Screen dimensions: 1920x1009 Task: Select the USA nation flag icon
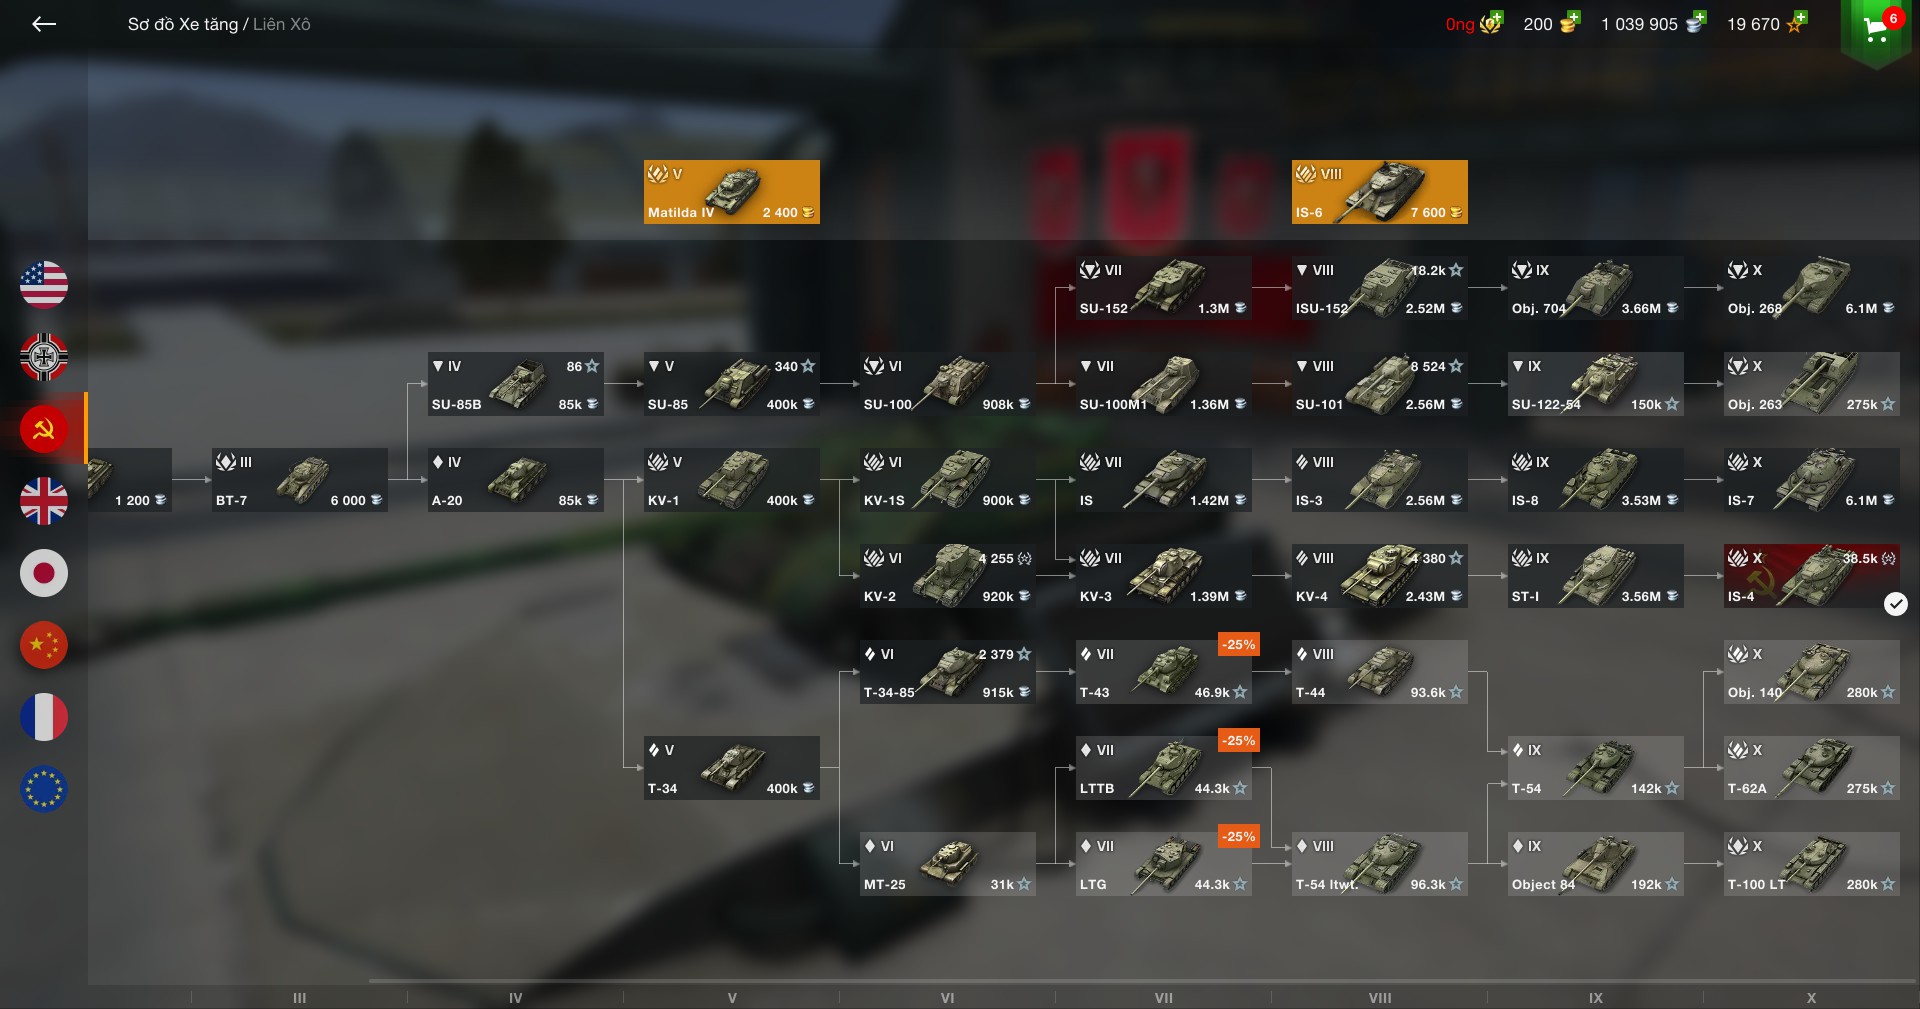(44, 285)
